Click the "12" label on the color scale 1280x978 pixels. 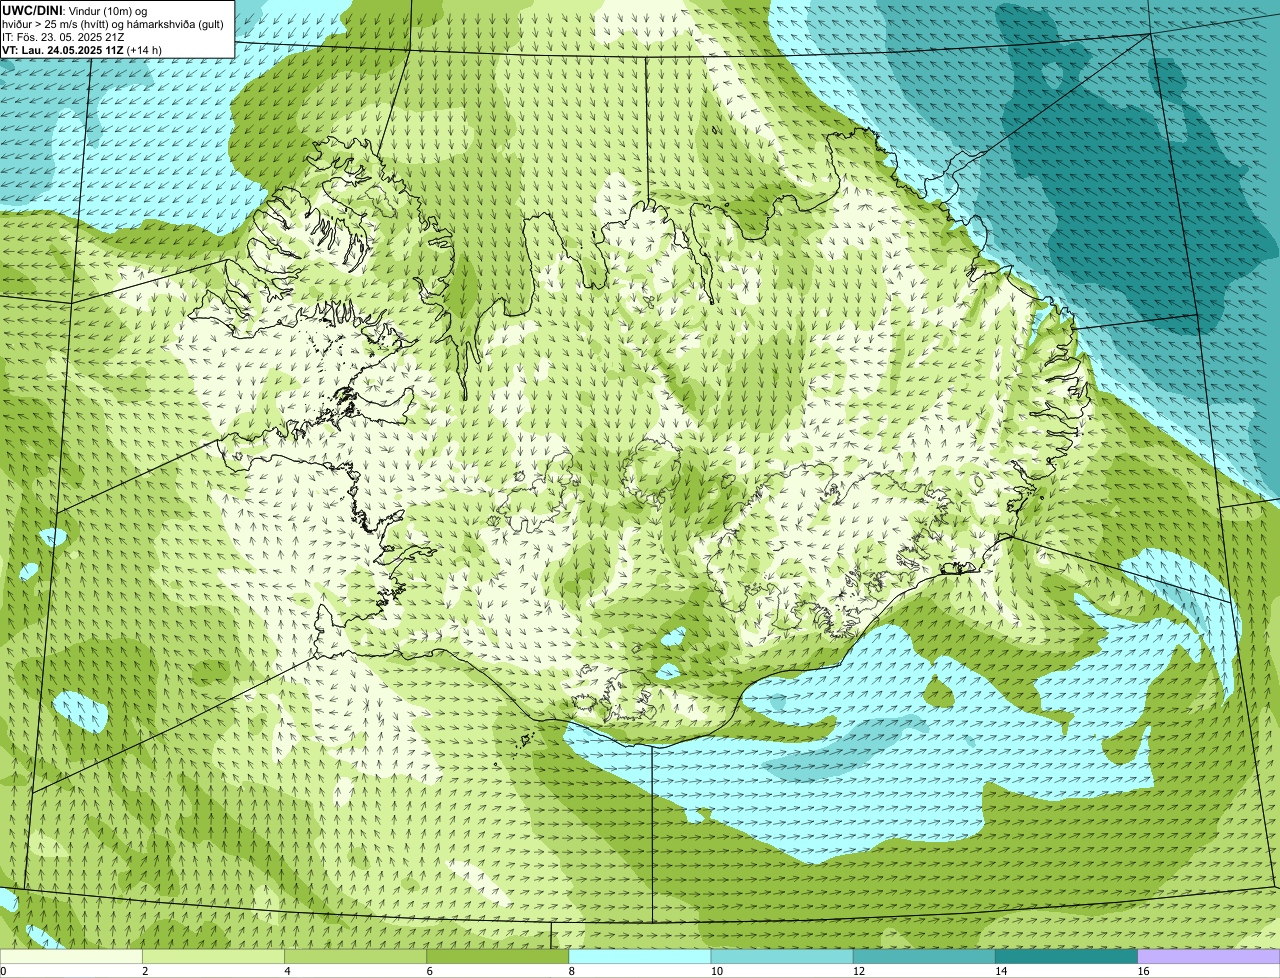(x=858, y=971)
